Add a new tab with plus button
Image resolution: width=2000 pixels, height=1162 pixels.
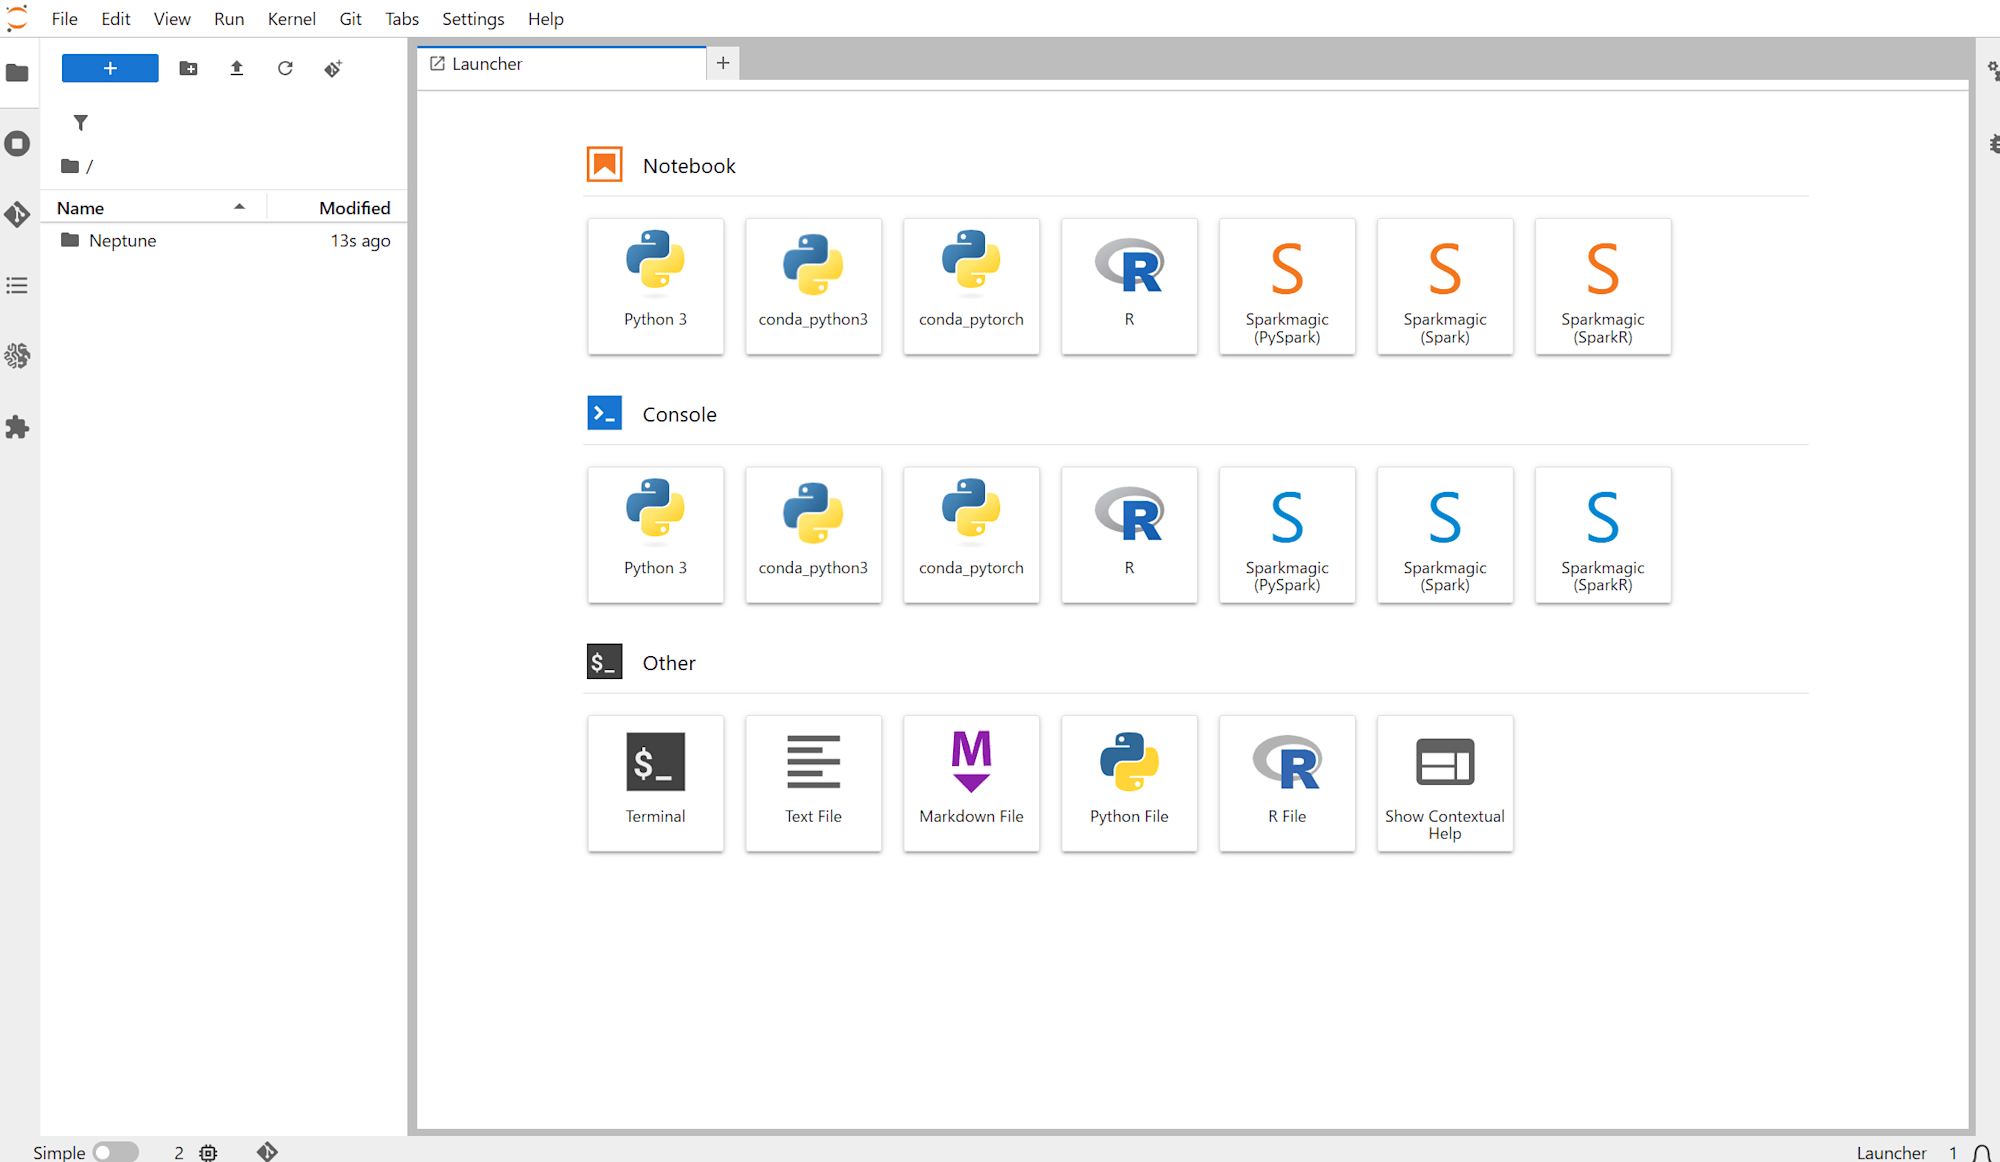(x=723, y=63)
